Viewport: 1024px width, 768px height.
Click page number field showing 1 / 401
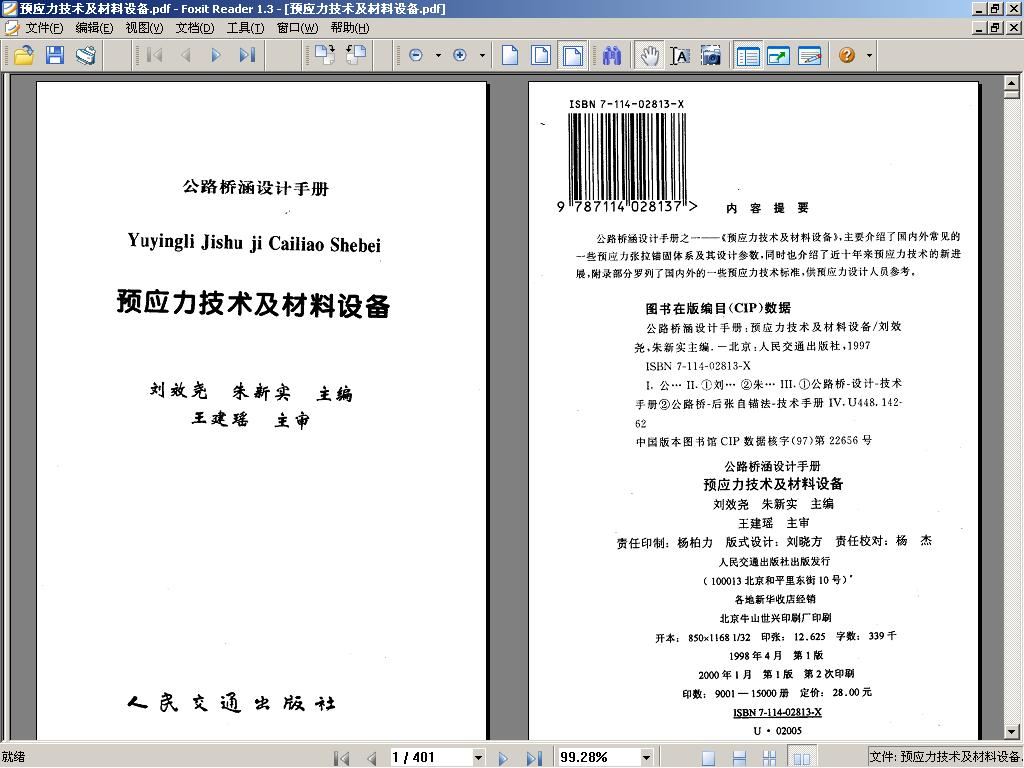(x=431, y=758)
